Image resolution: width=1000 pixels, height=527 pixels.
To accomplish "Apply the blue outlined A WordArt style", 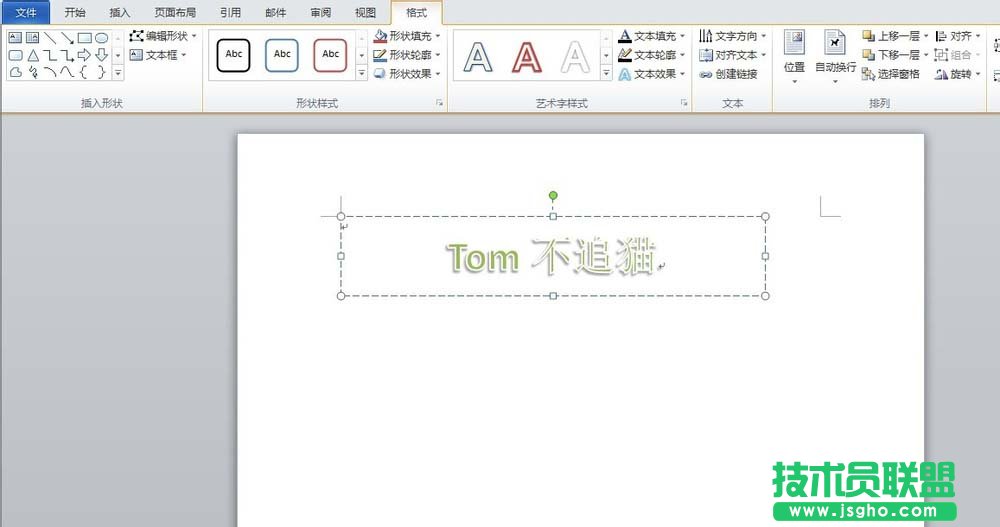I will 478,56.
